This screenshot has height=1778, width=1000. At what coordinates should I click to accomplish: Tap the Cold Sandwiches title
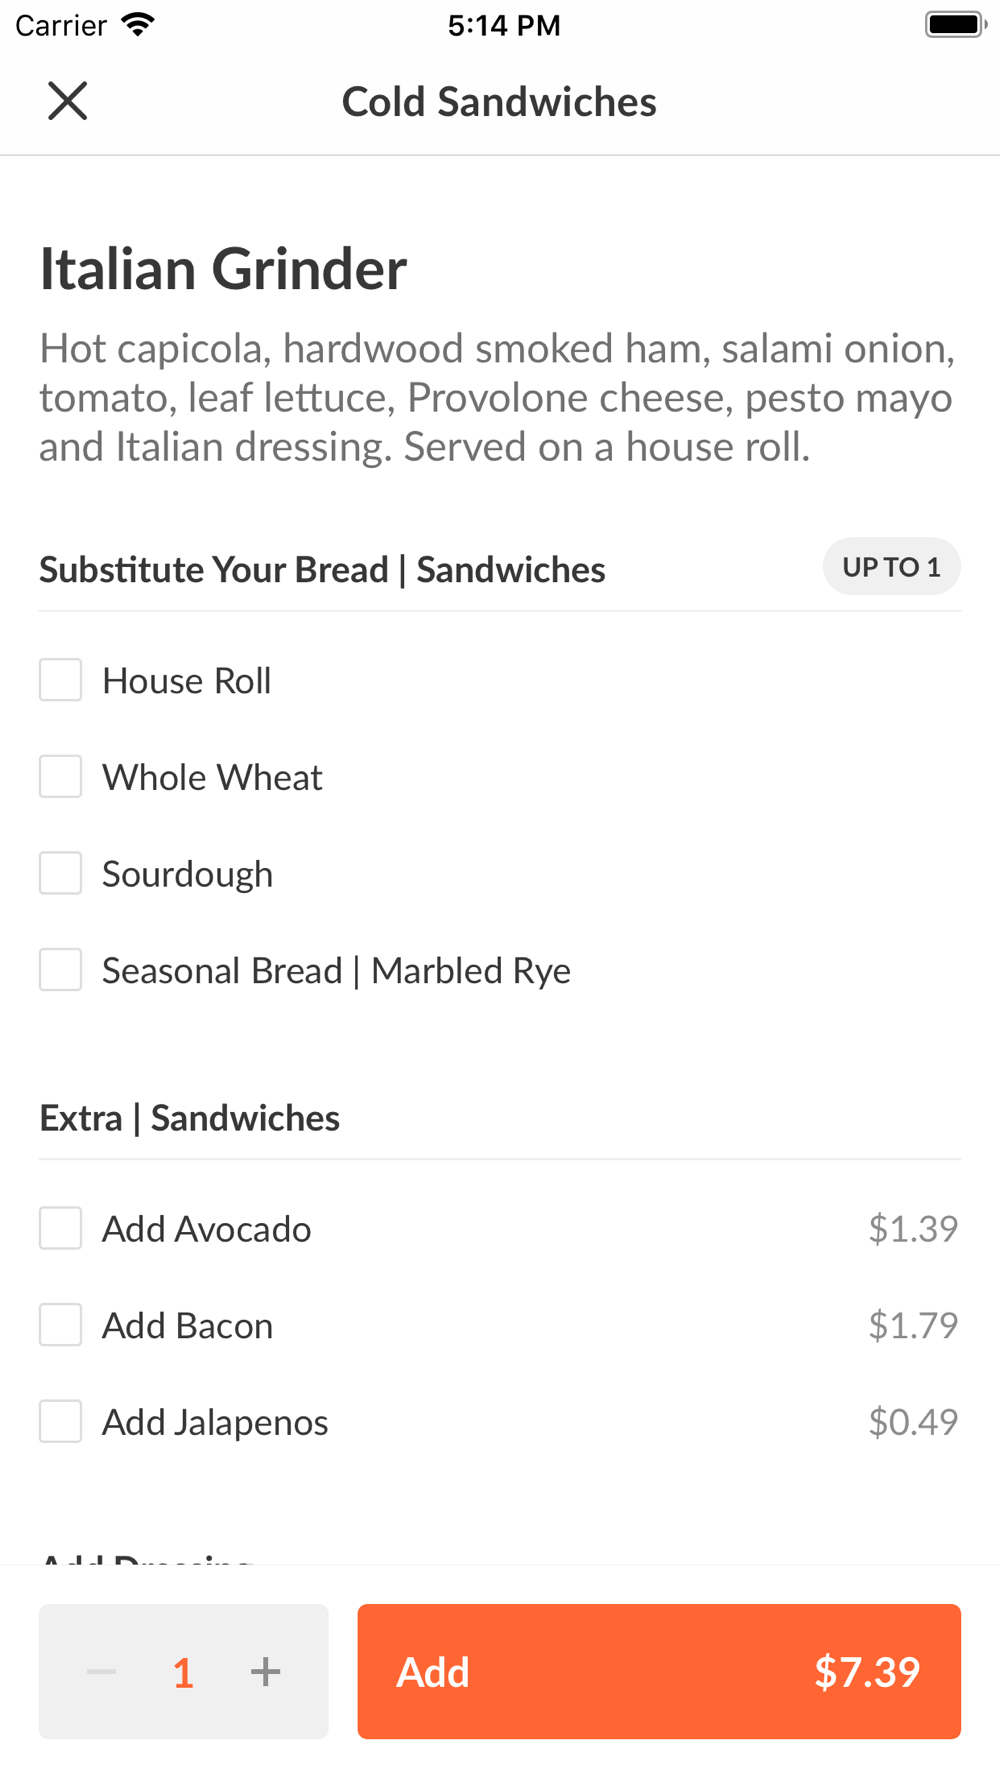pyautogui.click(x=499, y=102)
